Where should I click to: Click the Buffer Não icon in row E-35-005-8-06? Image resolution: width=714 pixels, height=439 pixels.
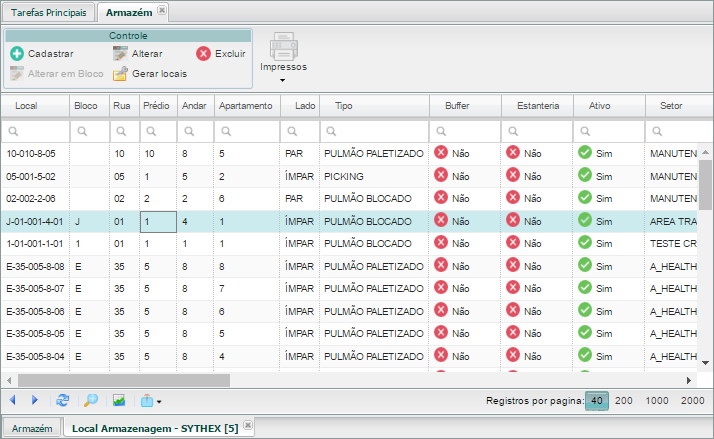[x=441, y=310]
